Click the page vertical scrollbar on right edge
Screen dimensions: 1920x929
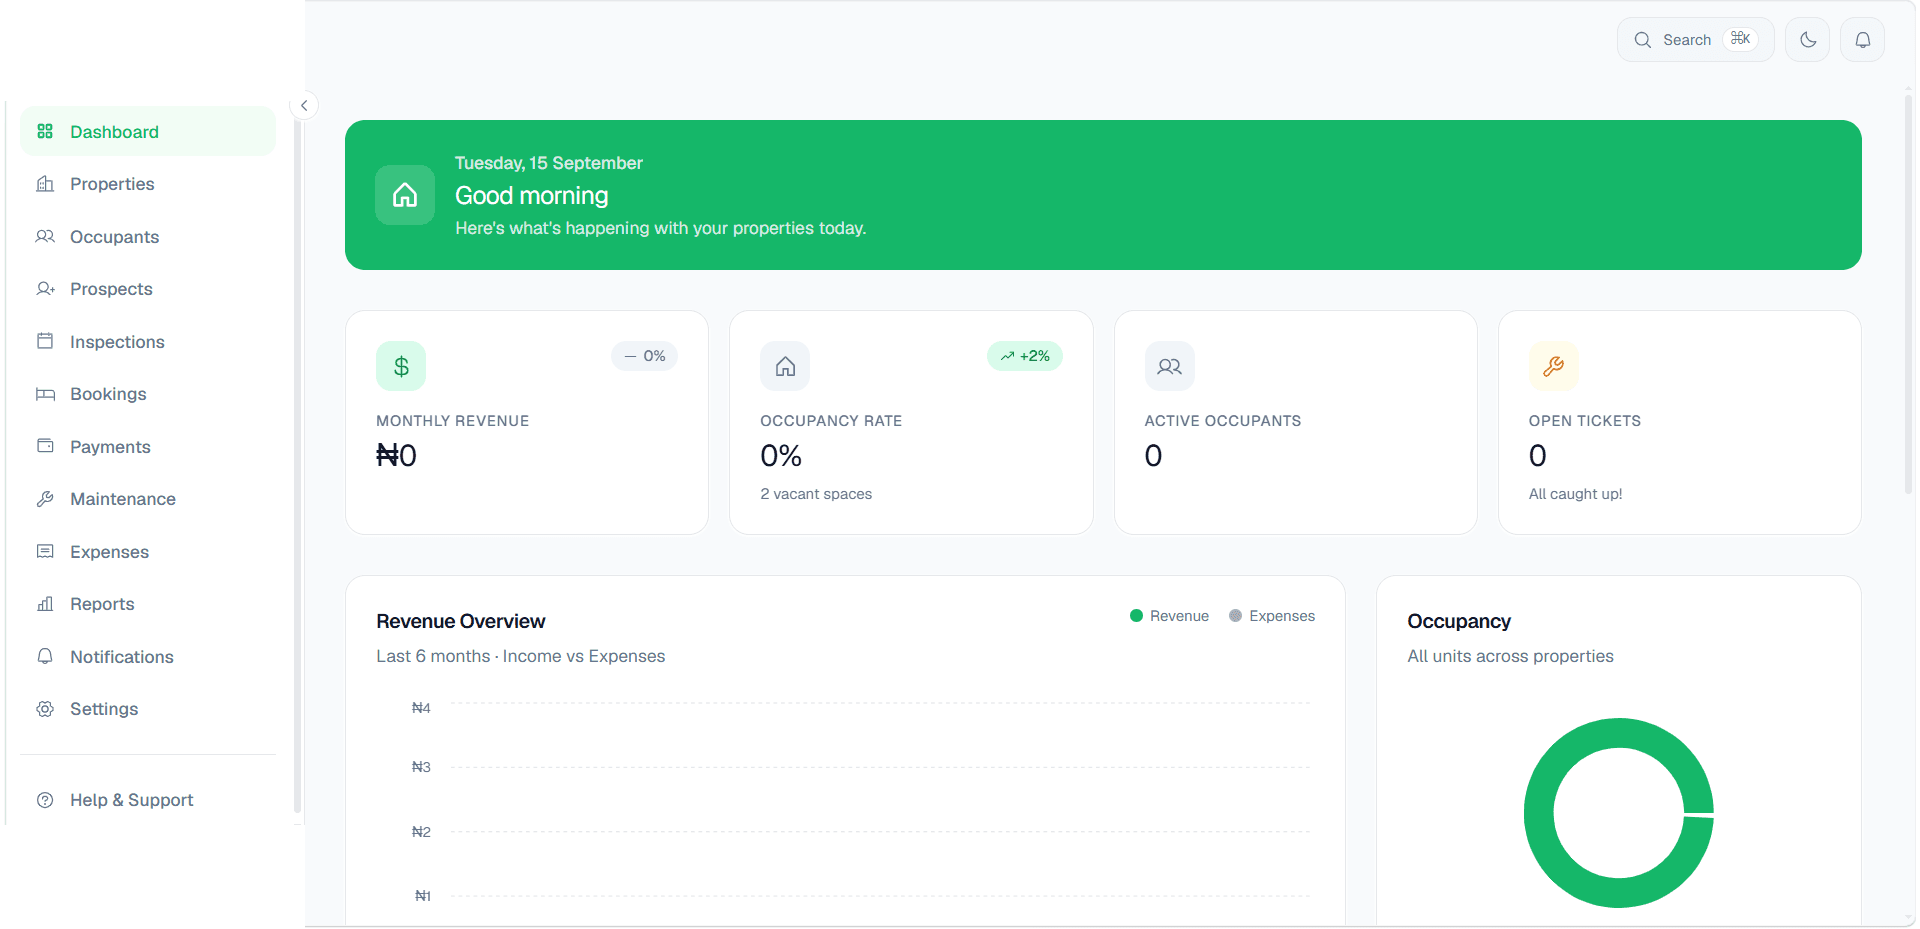[1909, 295]
